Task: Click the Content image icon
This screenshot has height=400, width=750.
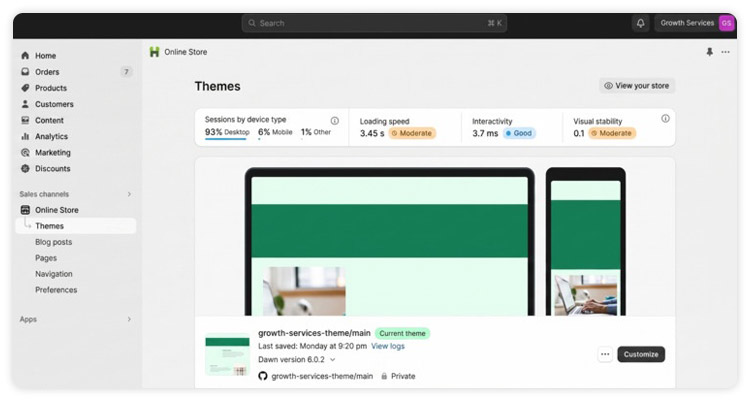Action: [x=25, y=120]
